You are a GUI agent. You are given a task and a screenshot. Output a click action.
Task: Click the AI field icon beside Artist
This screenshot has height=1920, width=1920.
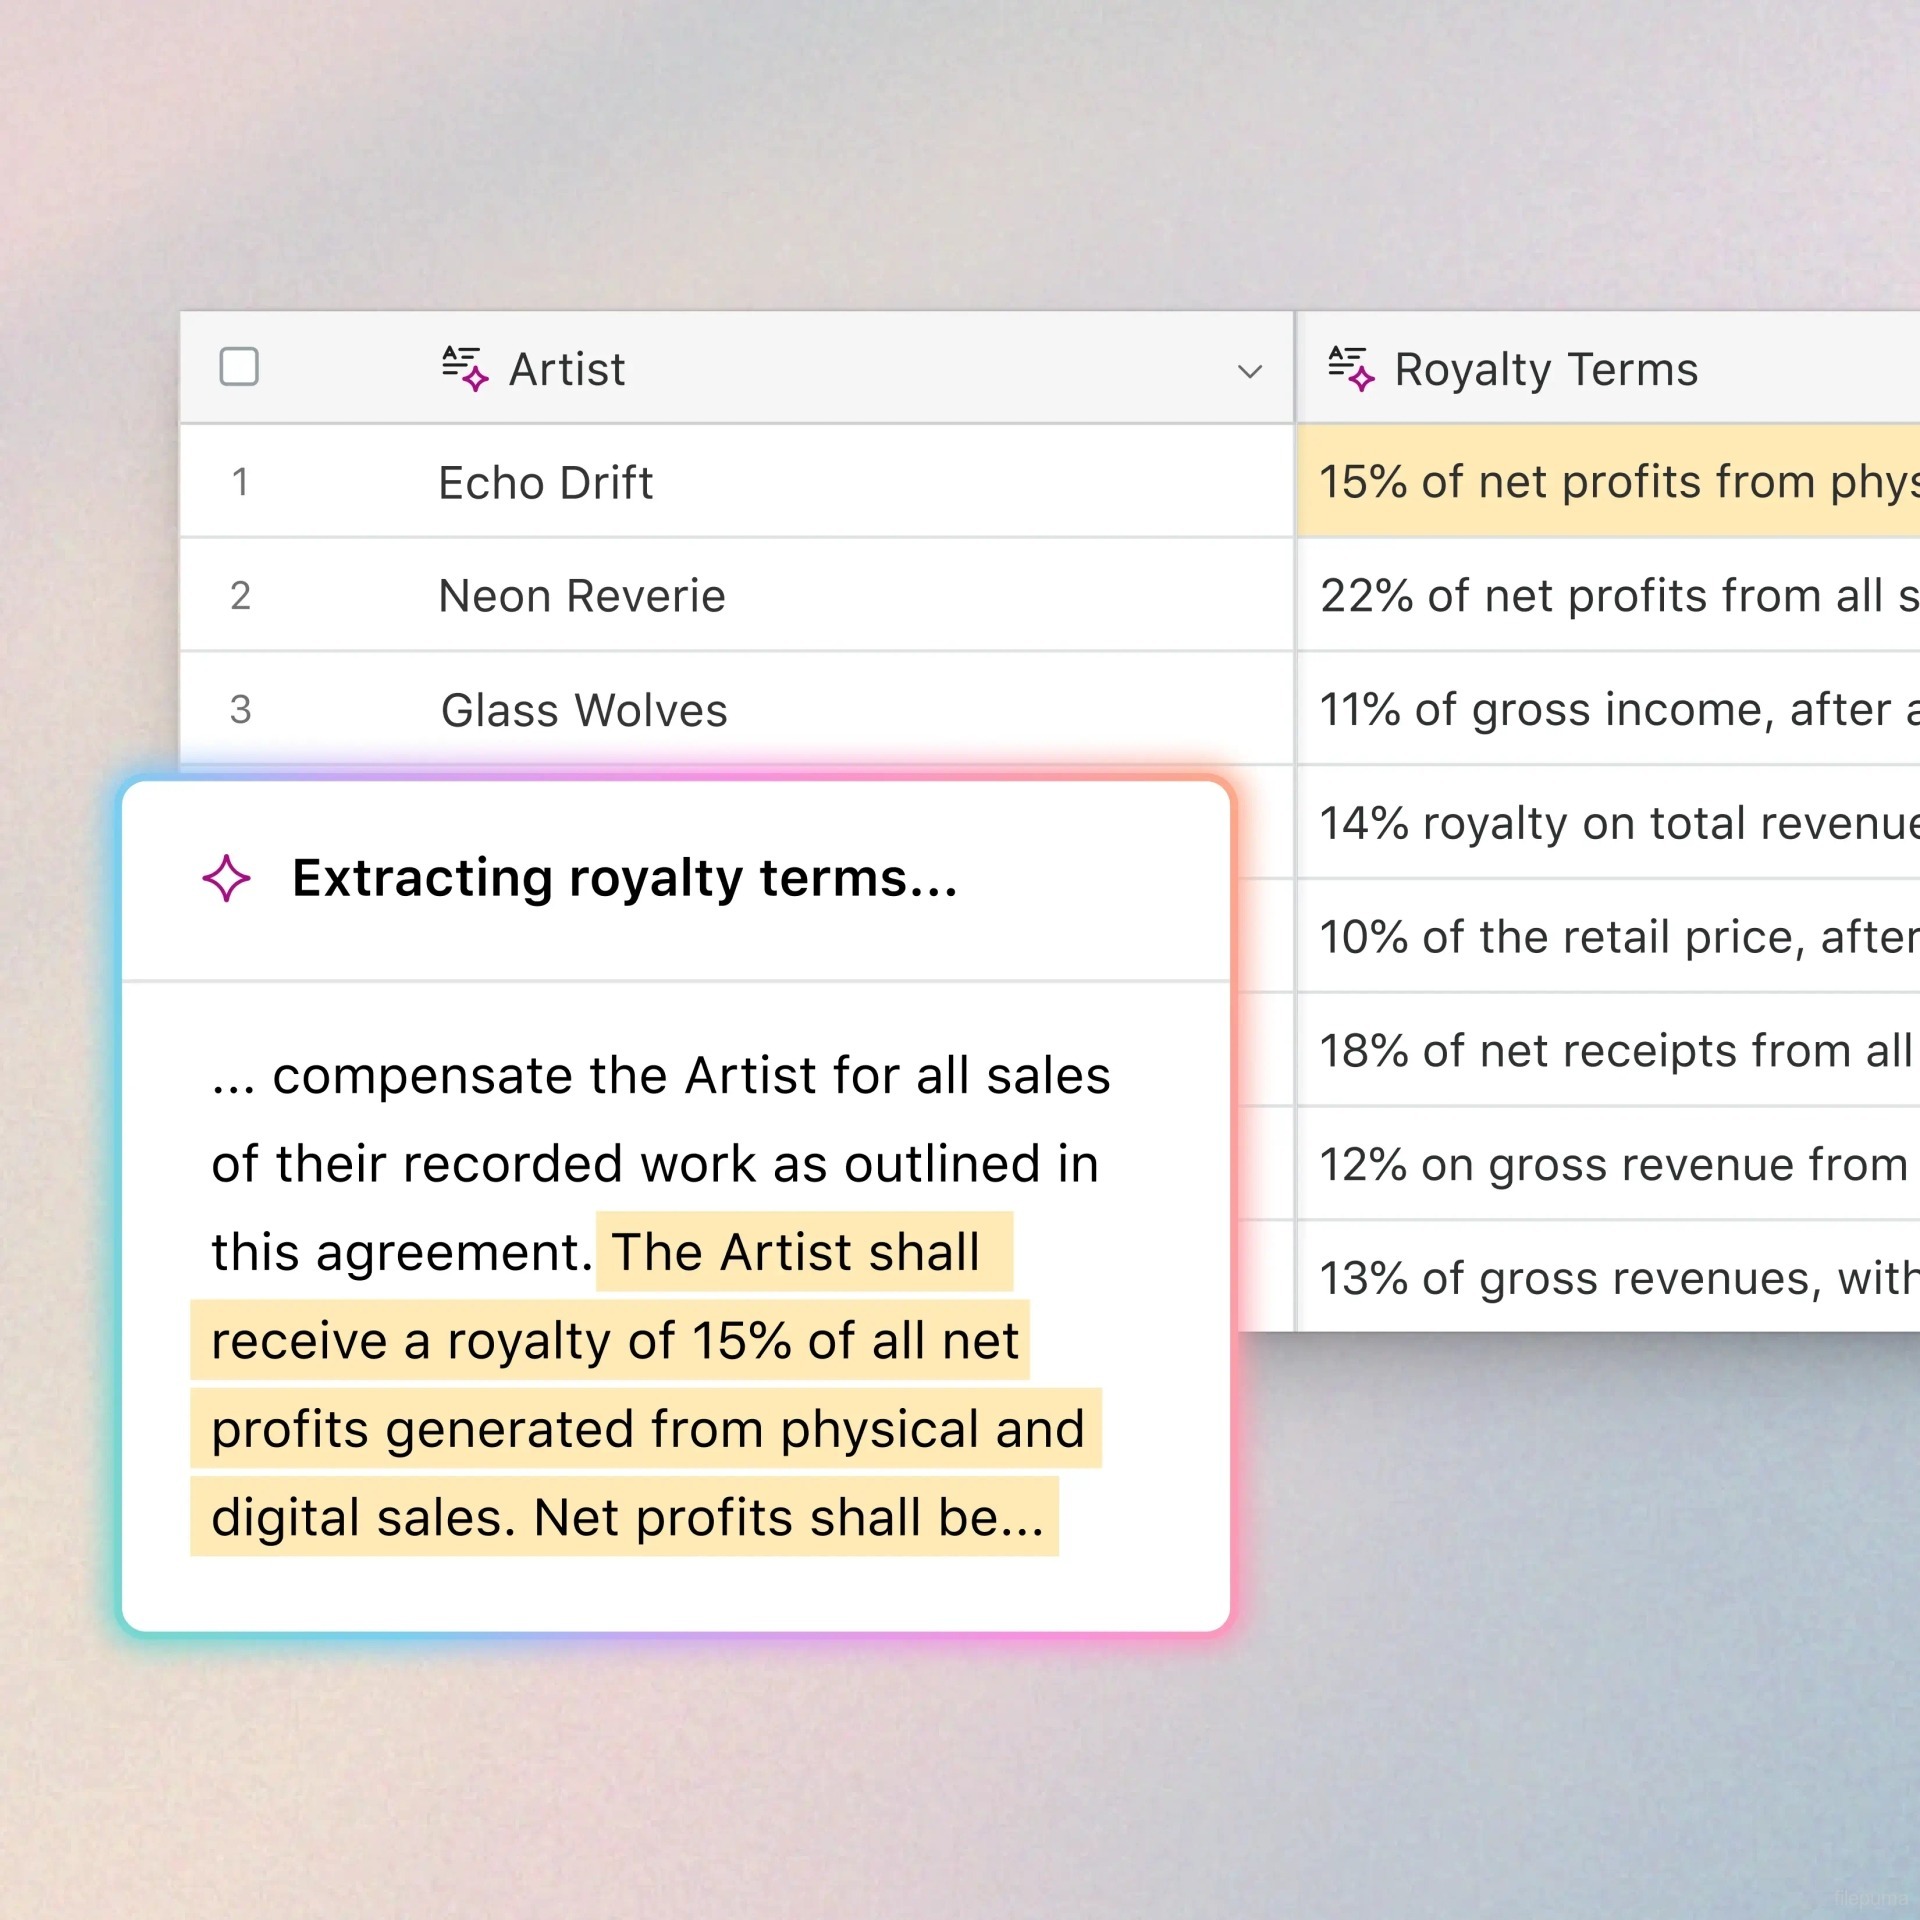(x=465, y=368)
